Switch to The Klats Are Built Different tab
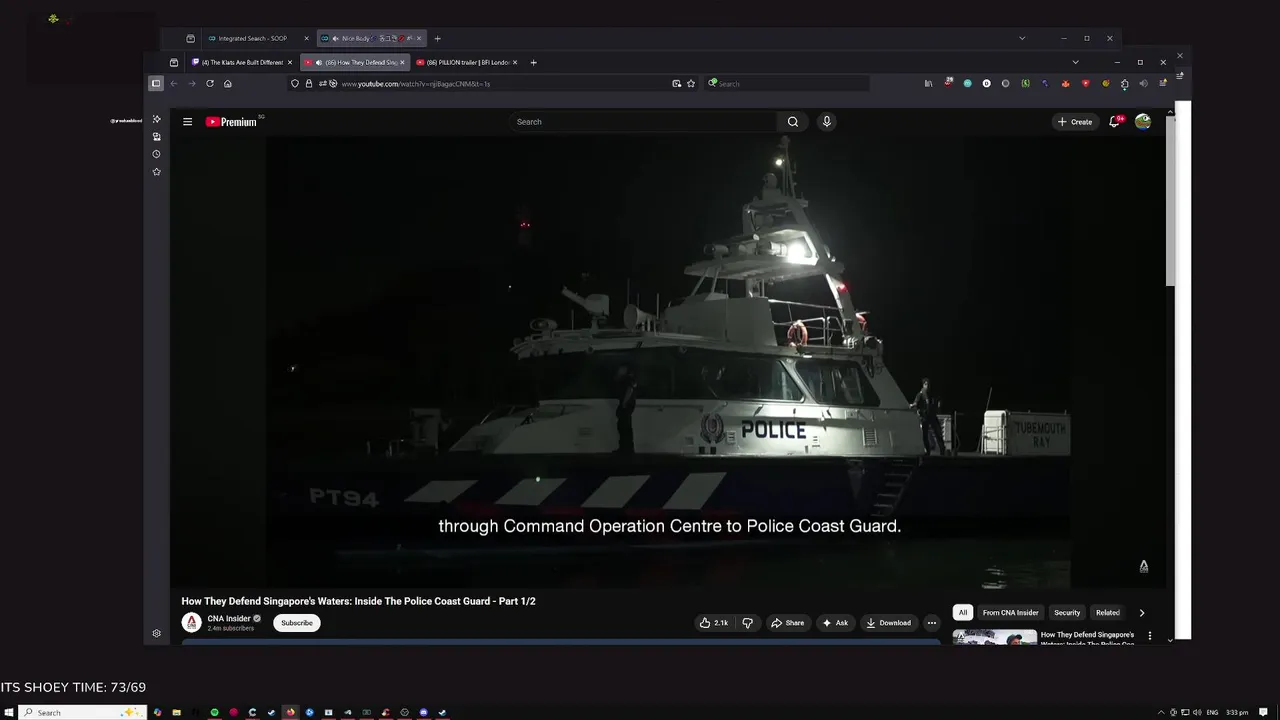The width and height of the screenshot is (1280, 720). [x=241, y=62]
